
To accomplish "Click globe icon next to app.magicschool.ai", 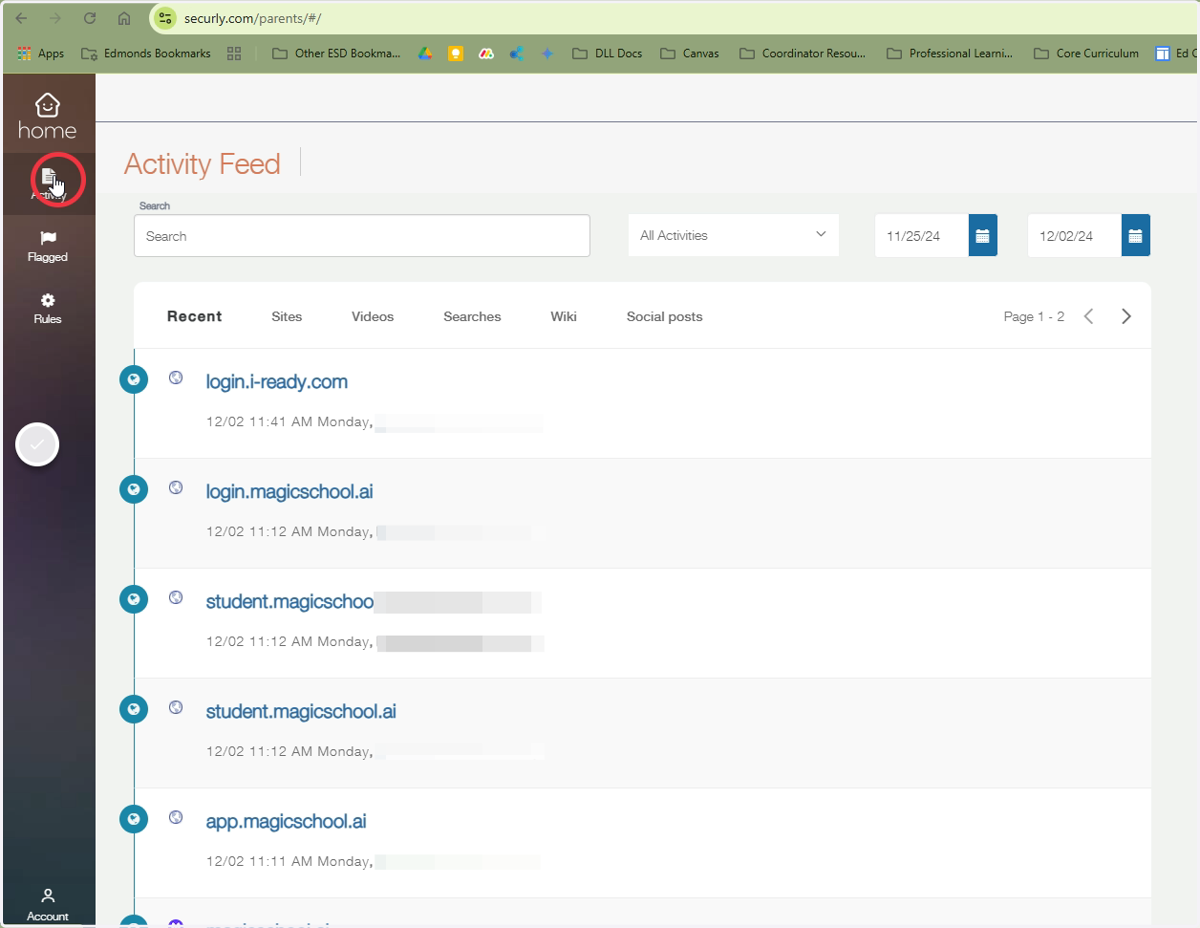I will [x=176, y=817].
